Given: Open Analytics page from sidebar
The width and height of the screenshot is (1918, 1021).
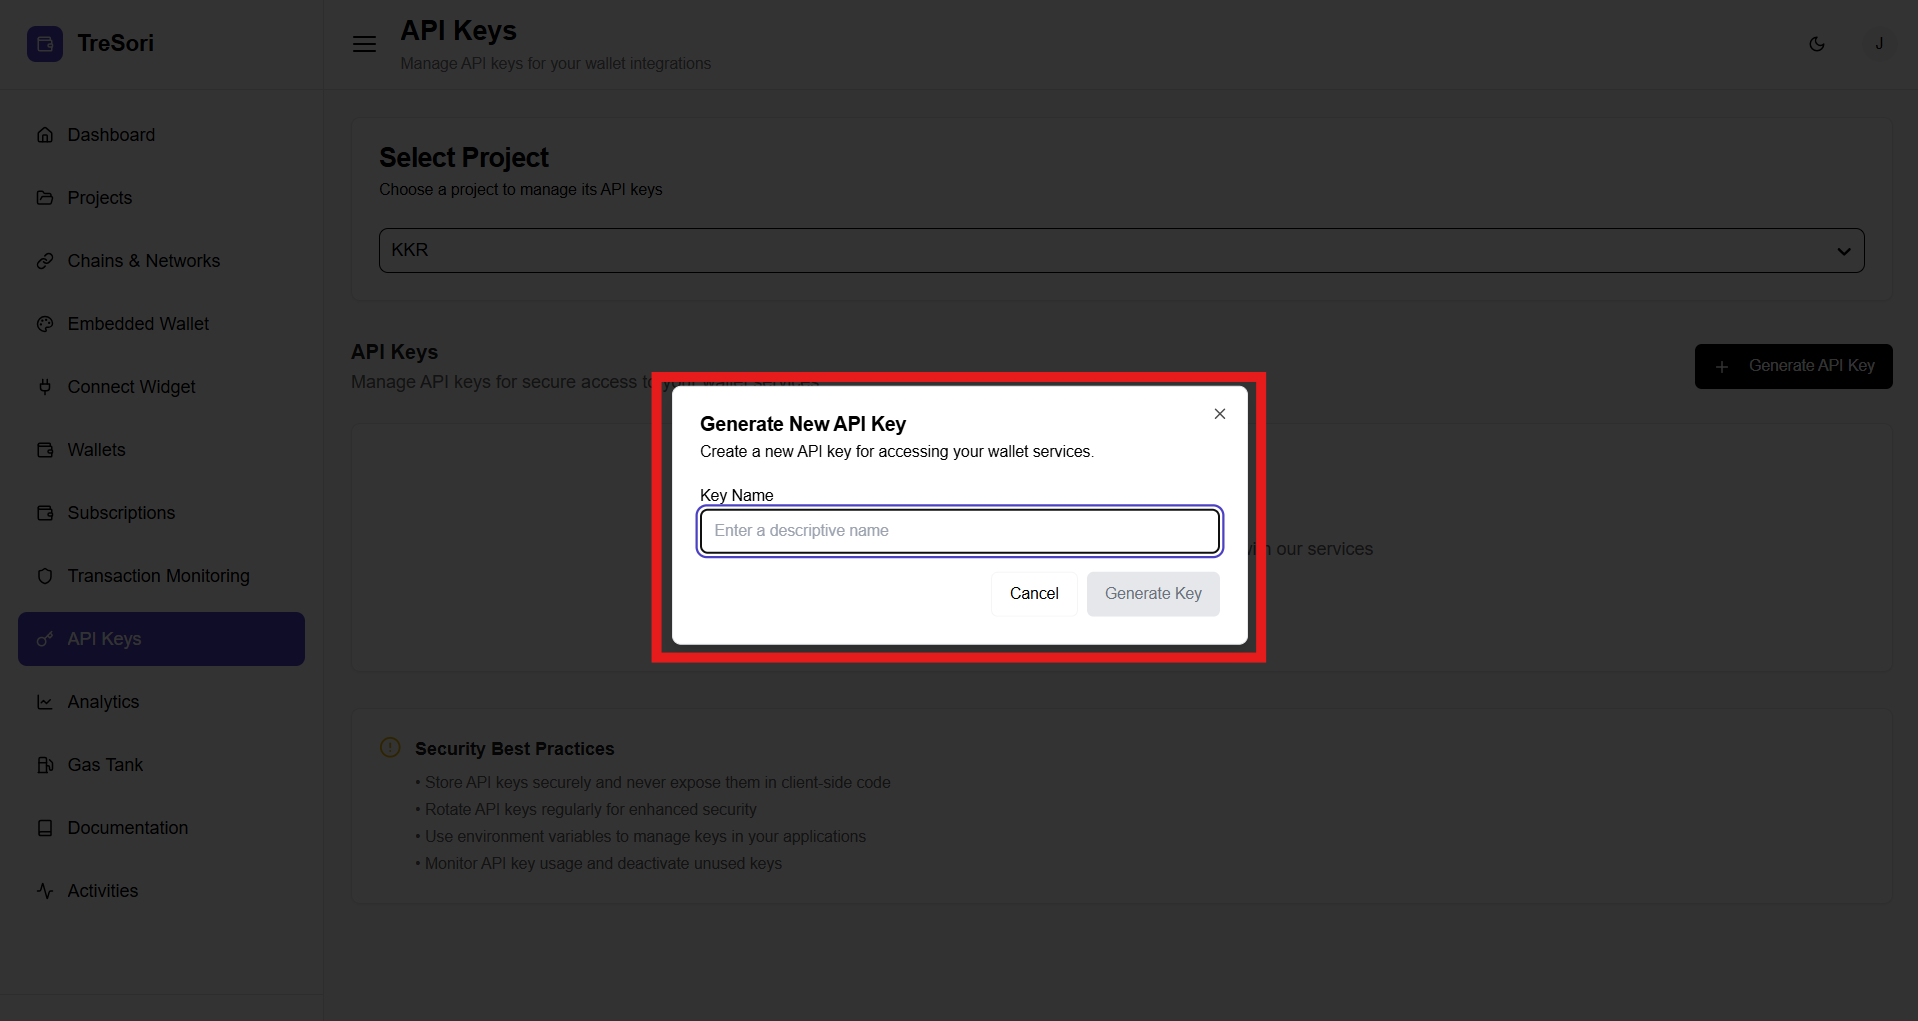Looking at the screenshot, I should click(103, 702).
